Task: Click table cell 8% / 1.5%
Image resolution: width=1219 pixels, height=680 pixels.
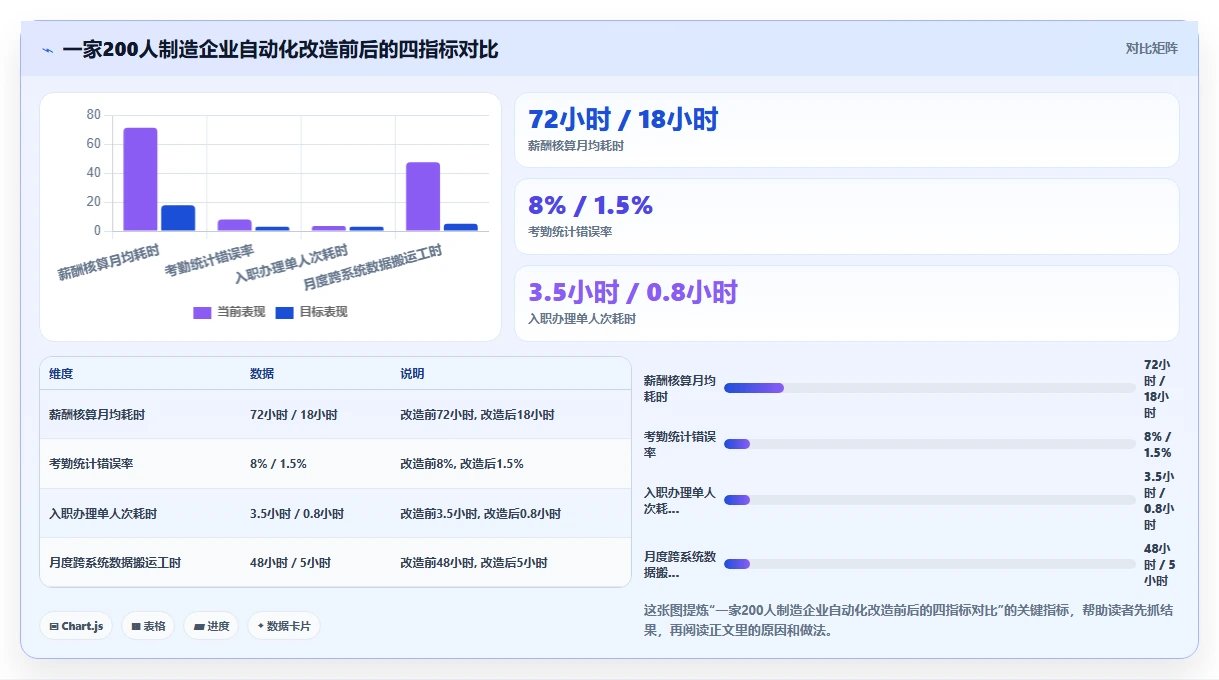Action: pyautogui.click(x=278, y=464)
